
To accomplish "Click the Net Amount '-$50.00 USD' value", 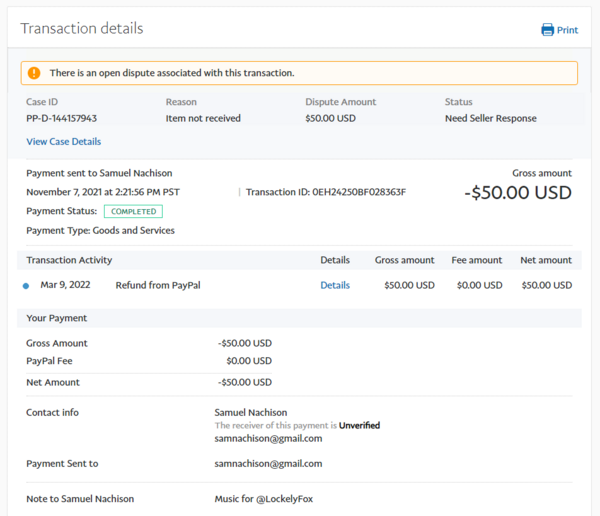I will tap(245, 382).
